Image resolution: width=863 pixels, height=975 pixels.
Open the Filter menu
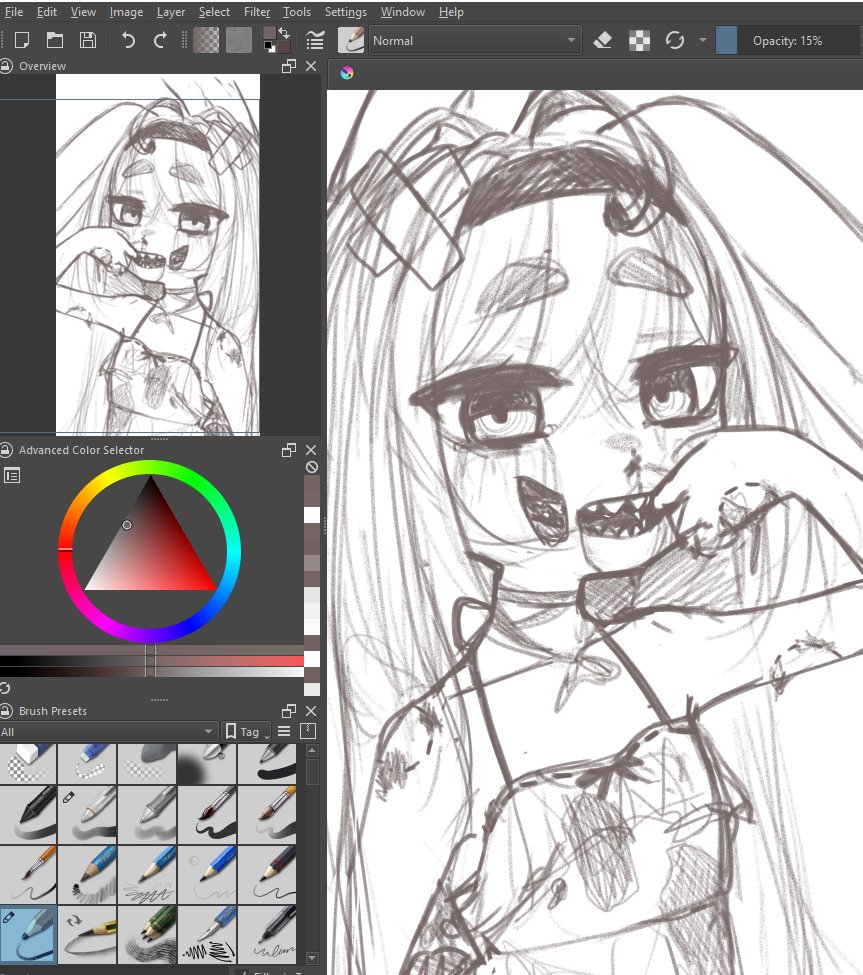[x=256, y=12]
